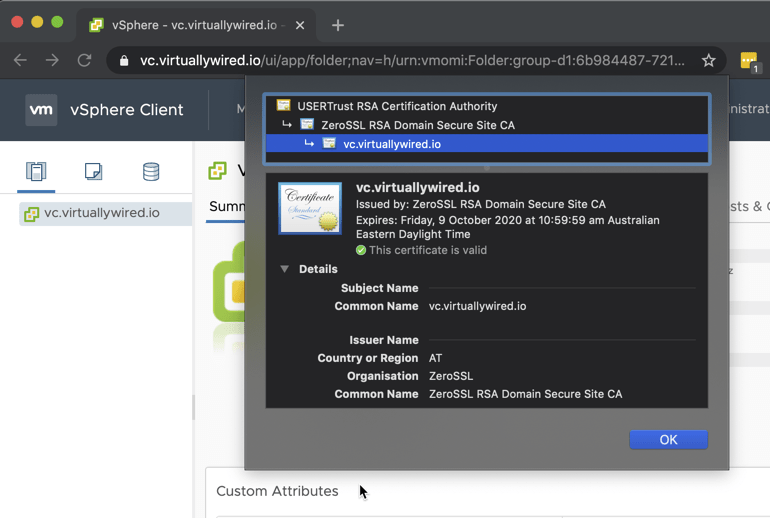Screen dimensions: 770x518
Task: Click the Organisation value ZeroSSL
Action: click(451, 376)
